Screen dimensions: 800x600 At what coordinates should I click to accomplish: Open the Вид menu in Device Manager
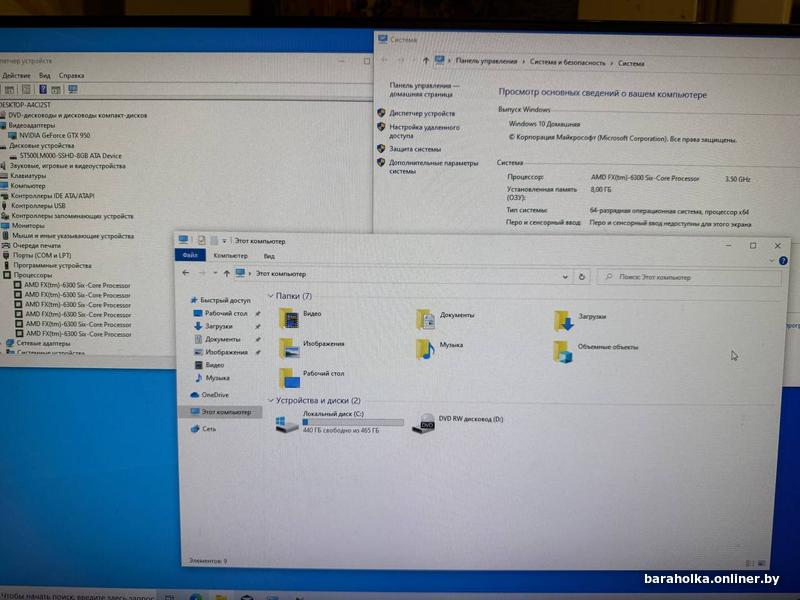(44, 75)
